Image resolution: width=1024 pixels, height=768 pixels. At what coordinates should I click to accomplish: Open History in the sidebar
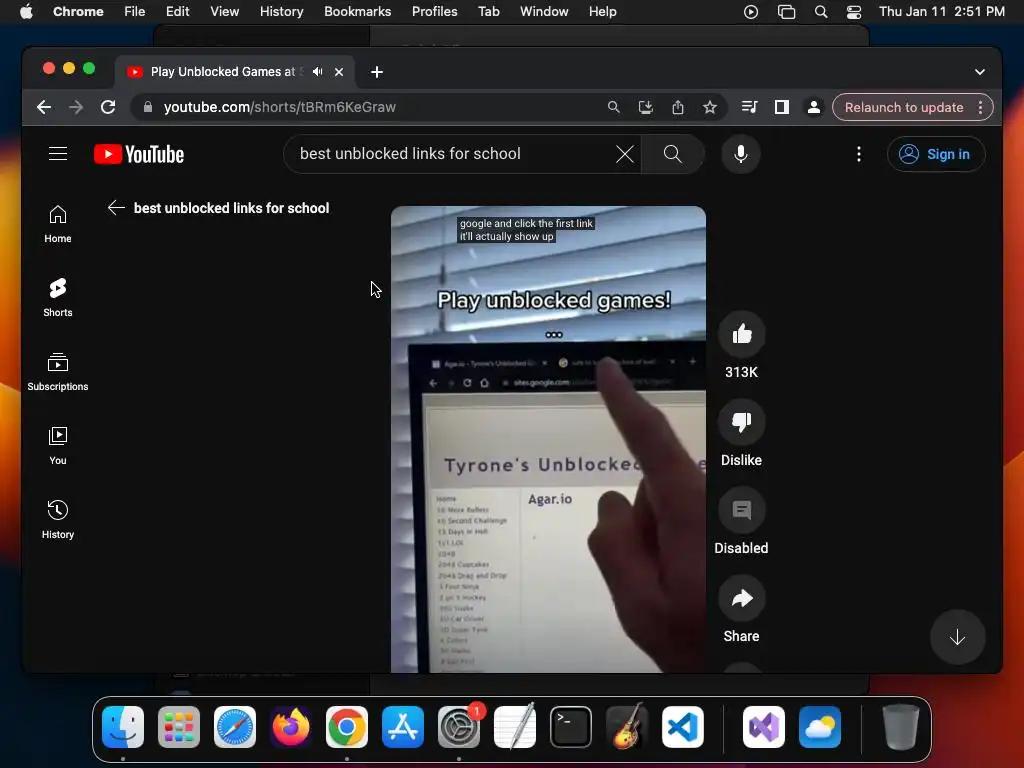point(58,519)
